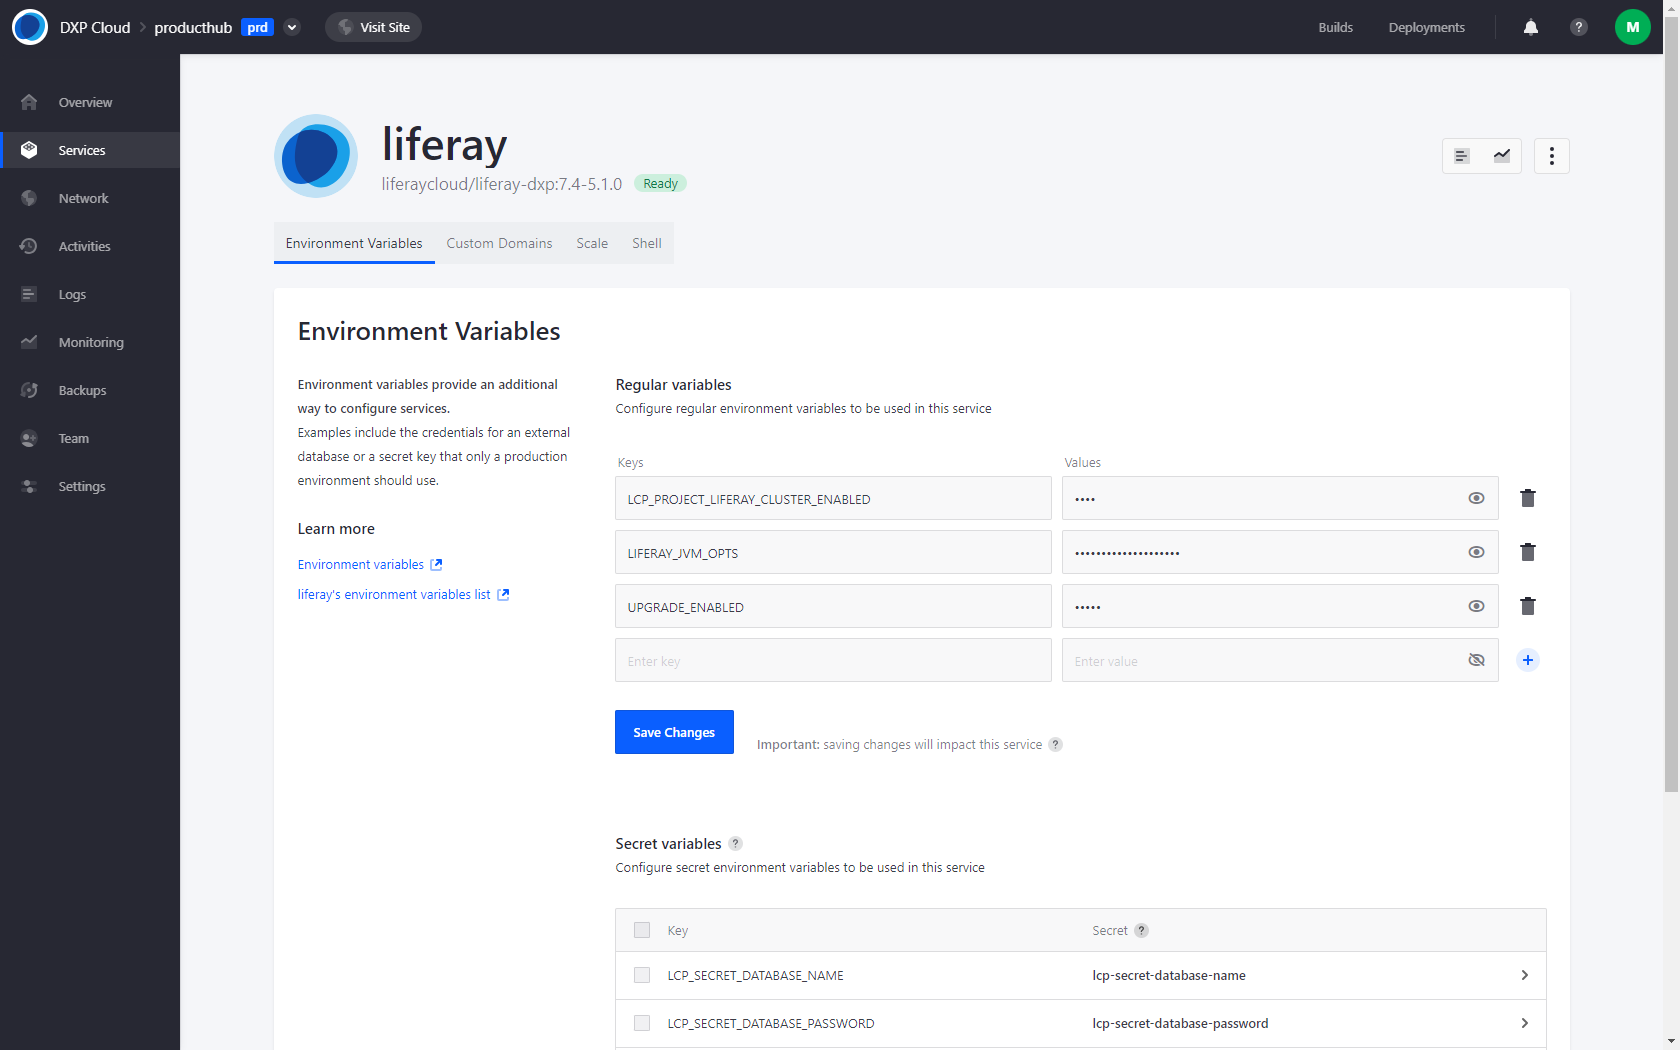
Task: Open the service logs icon button
Action: (1462, 156)
